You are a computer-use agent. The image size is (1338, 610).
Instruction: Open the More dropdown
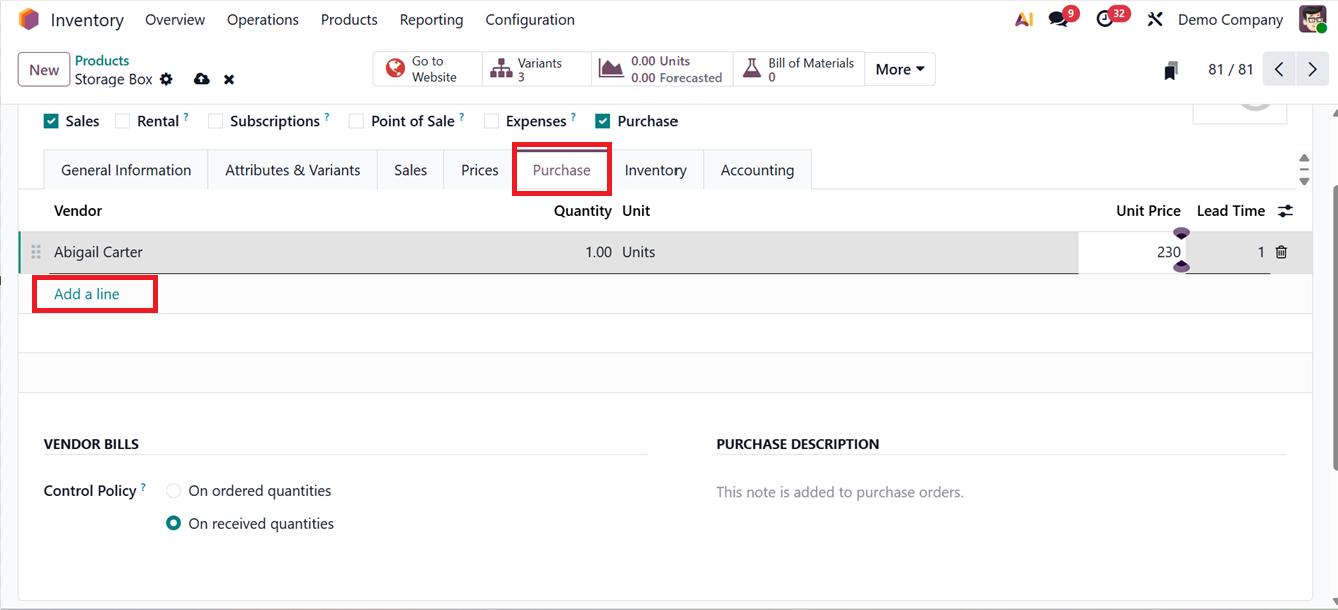pyautogui.click(x=898, y=69)
